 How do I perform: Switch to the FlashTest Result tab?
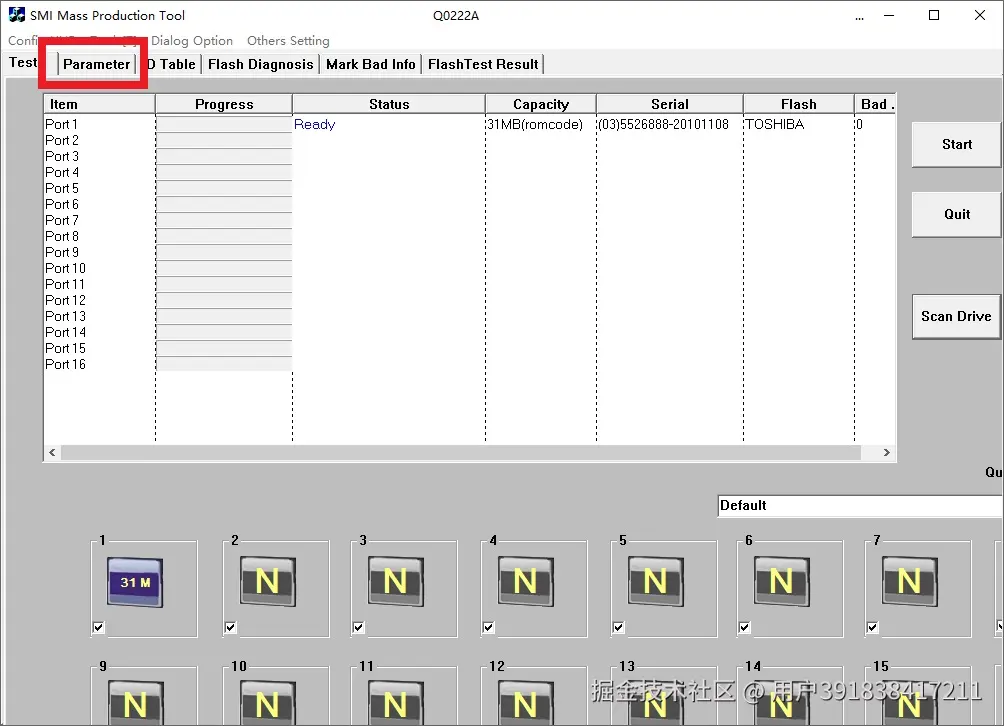483,64
